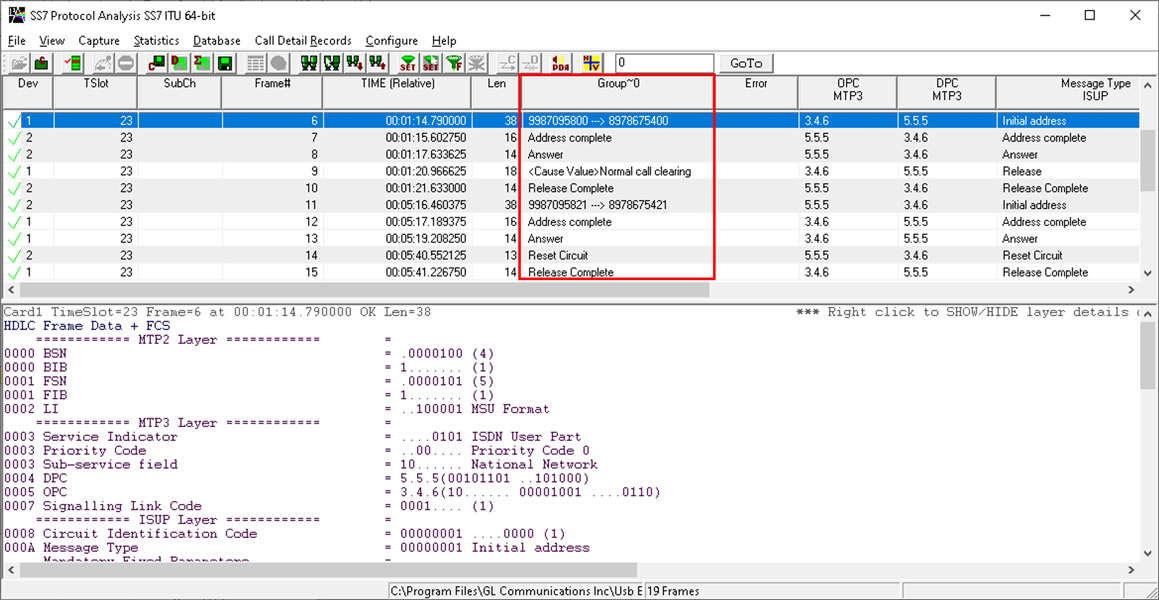The image size is (1159, 600).
Task: Click the 'C' monitor toolbar icon
Action: pyautogui.click(x=157, y=64)
